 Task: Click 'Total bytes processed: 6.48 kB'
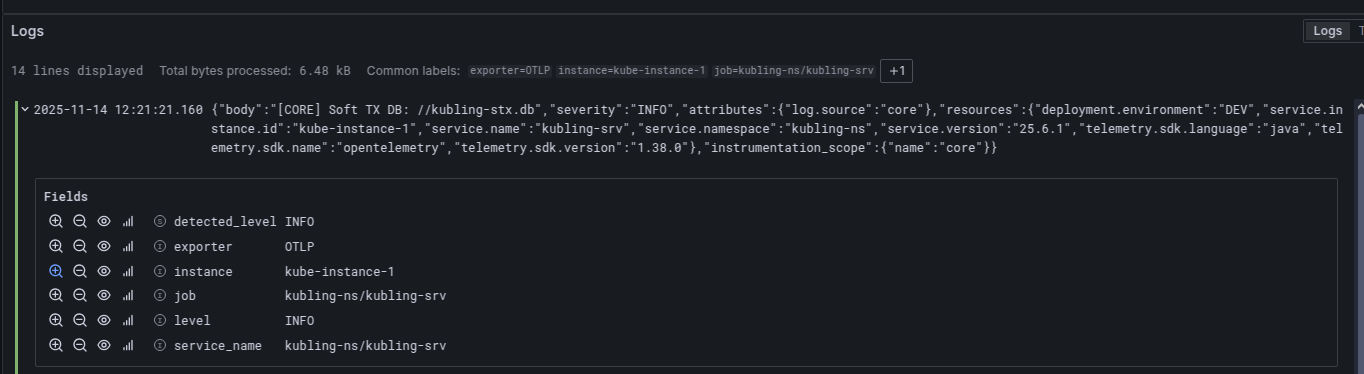click(255, 71)
